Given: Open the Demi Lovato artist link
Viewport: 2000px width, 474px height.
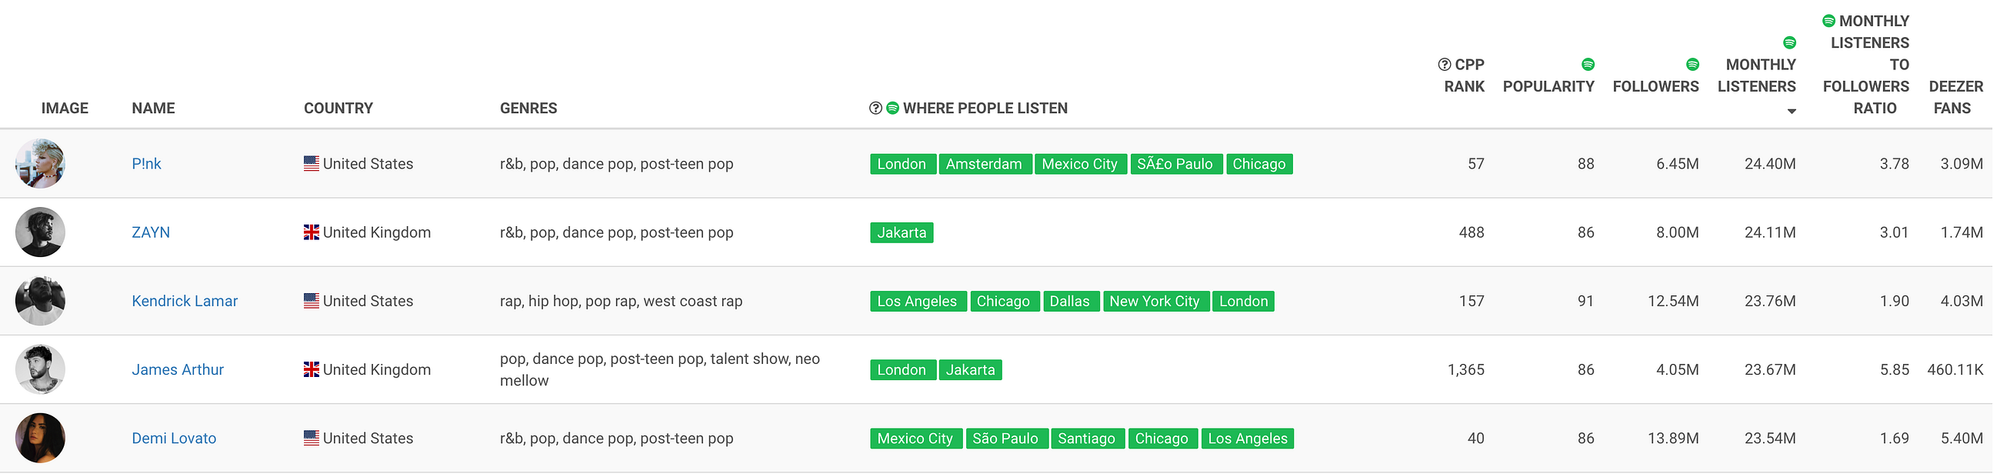Looking at the screenshot, I should pos(174,438).
